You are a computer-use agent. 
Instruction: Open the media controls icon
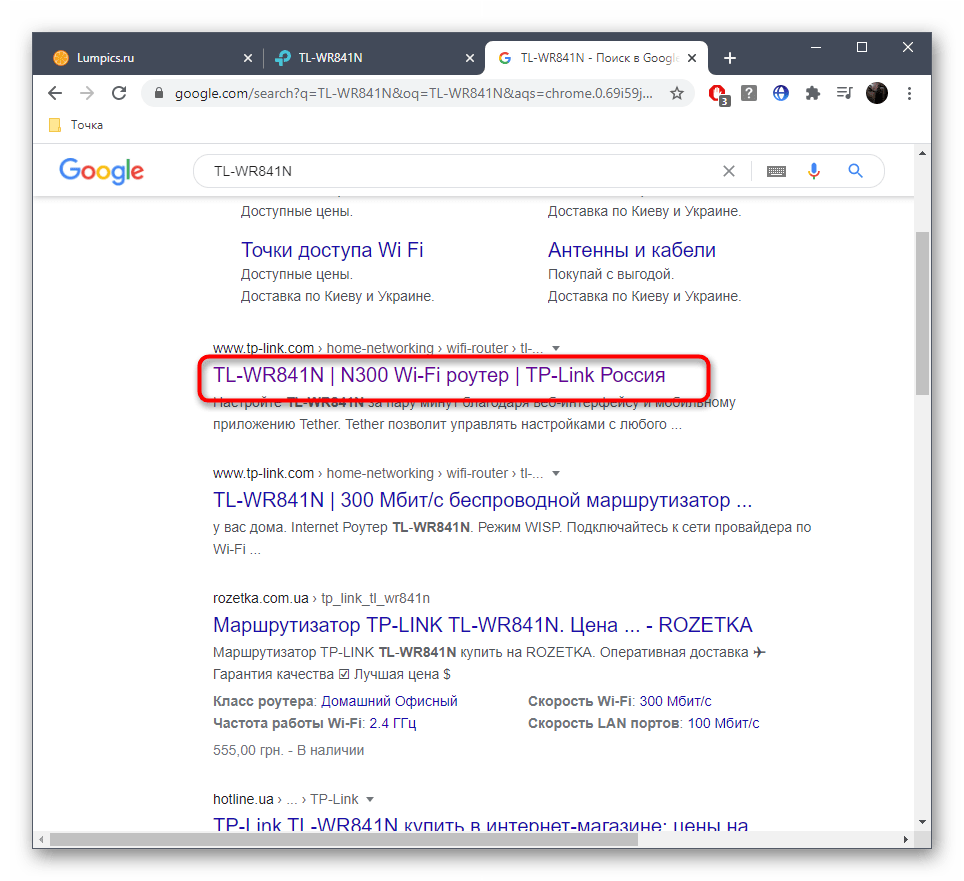(845, 93)
